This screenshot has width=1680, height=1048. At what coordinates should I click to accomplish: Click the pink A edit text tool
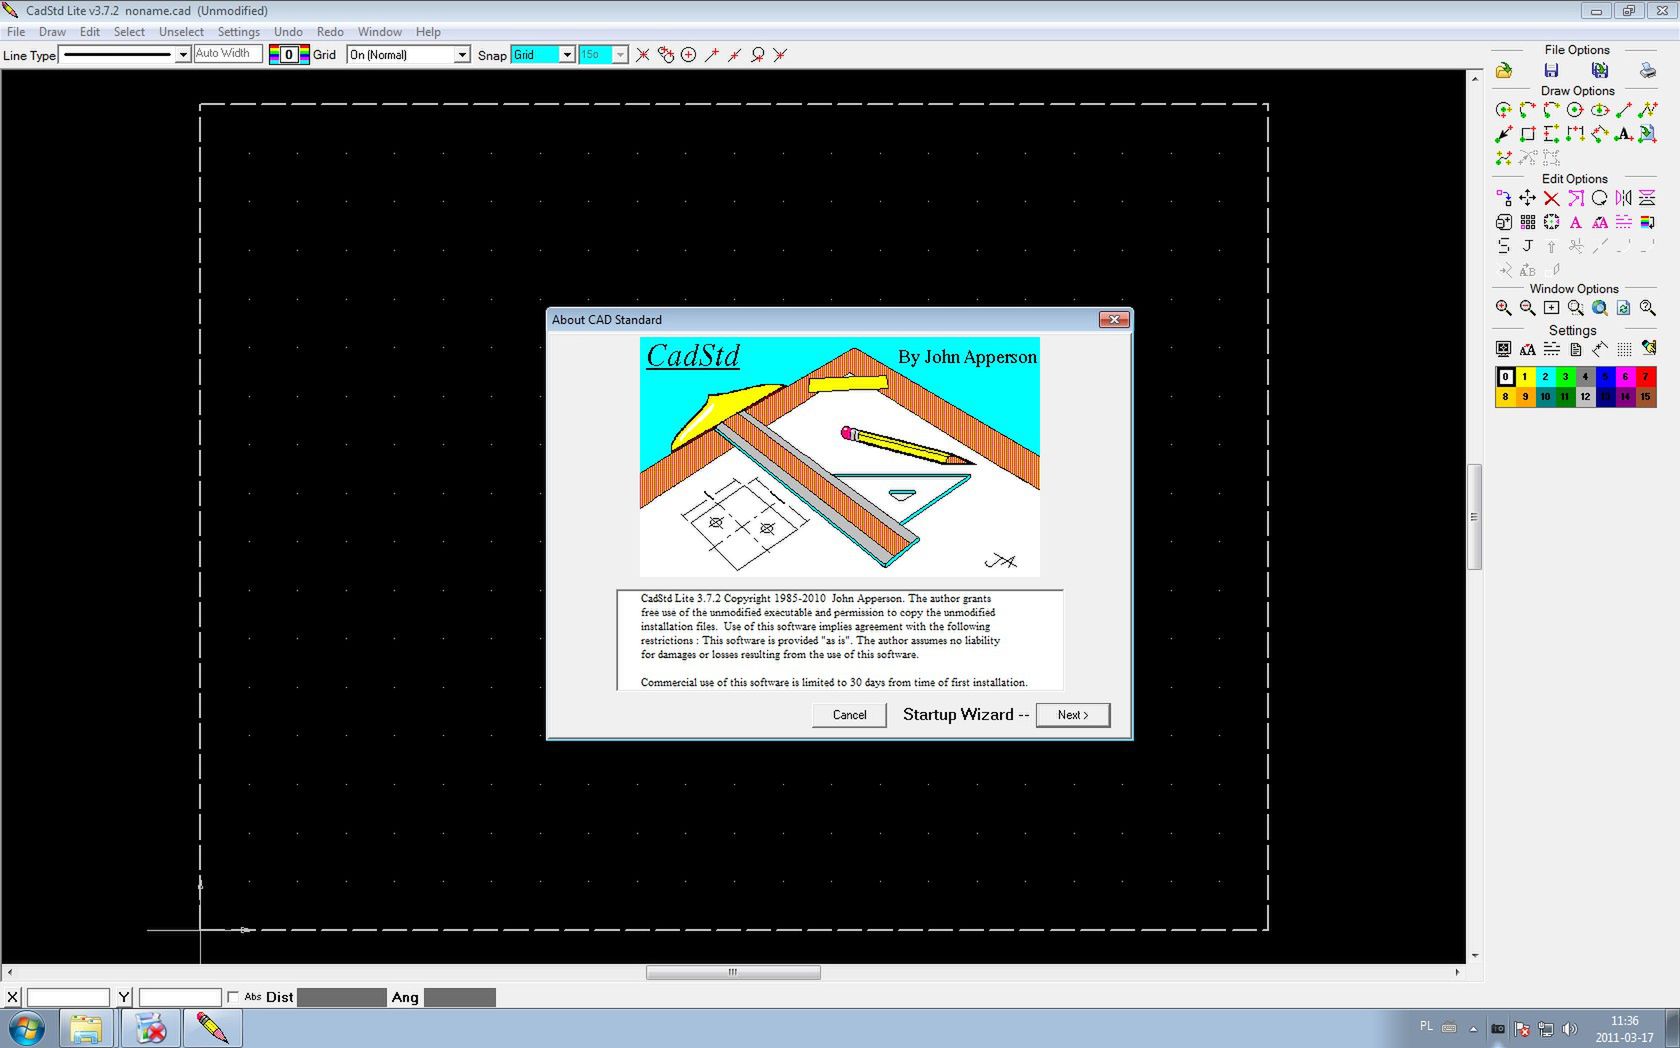click(x=1575, y=222)
